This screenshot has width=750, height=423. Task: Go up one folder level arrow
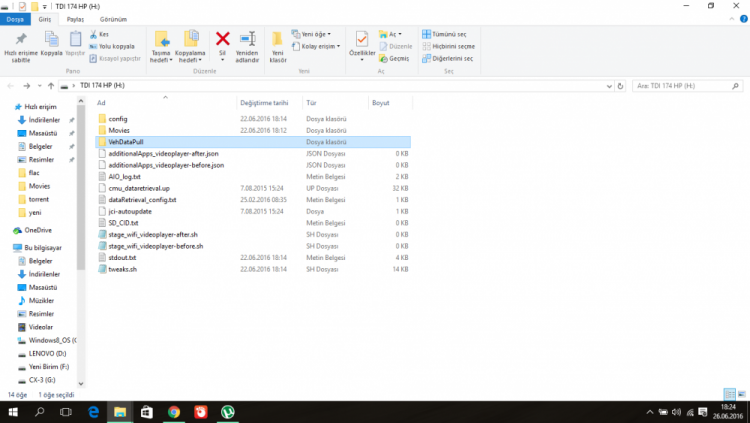(66, 86)
